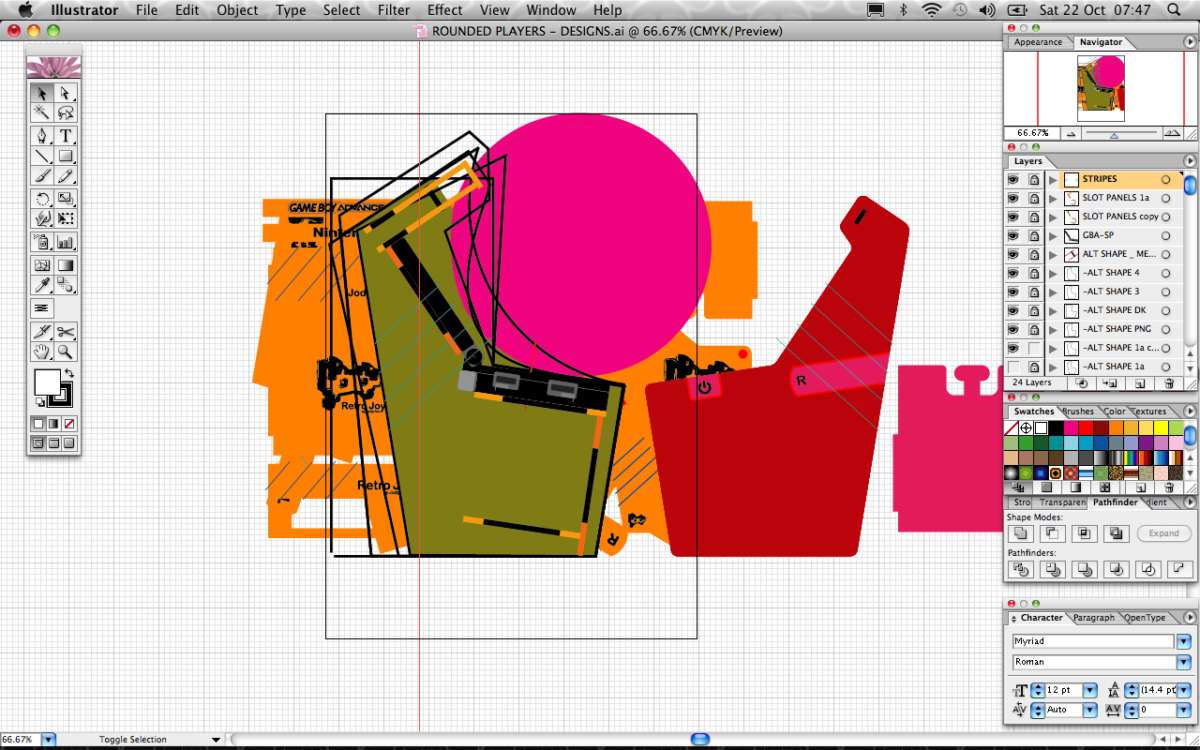Select the Eyedropper tool
The width and height of the screenshot is (1200, 750).
point(42,287)
